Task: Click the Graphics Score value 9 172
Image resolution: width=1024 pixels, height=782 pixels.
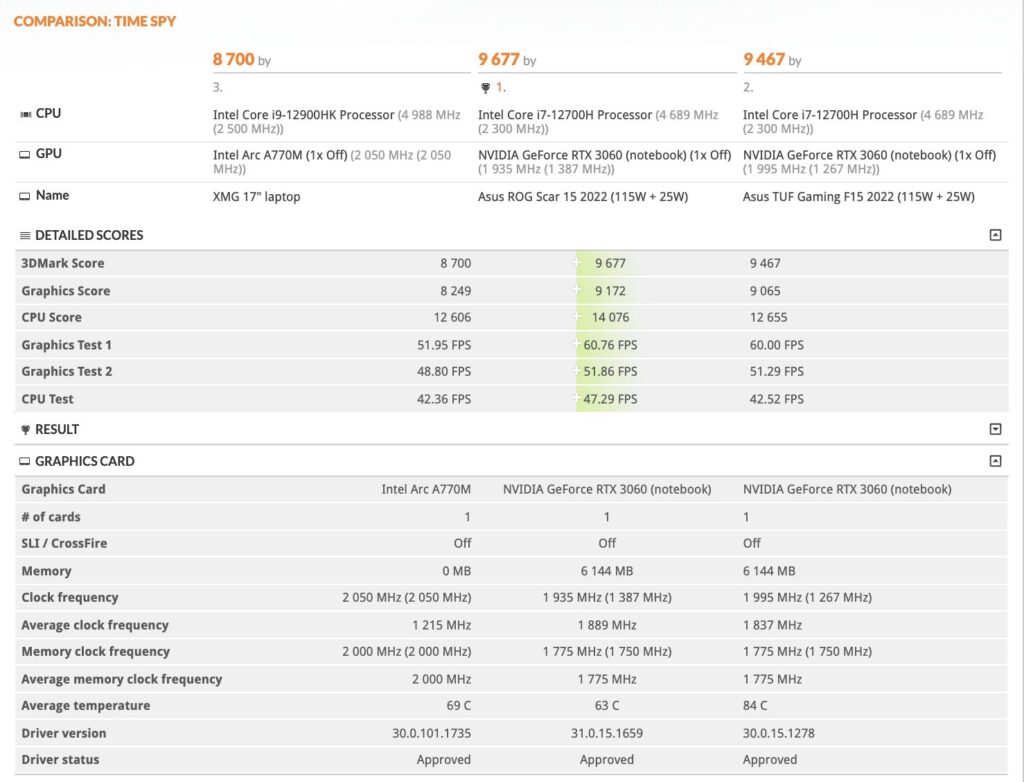Action: pyautogui.click(x=610, y=291)
